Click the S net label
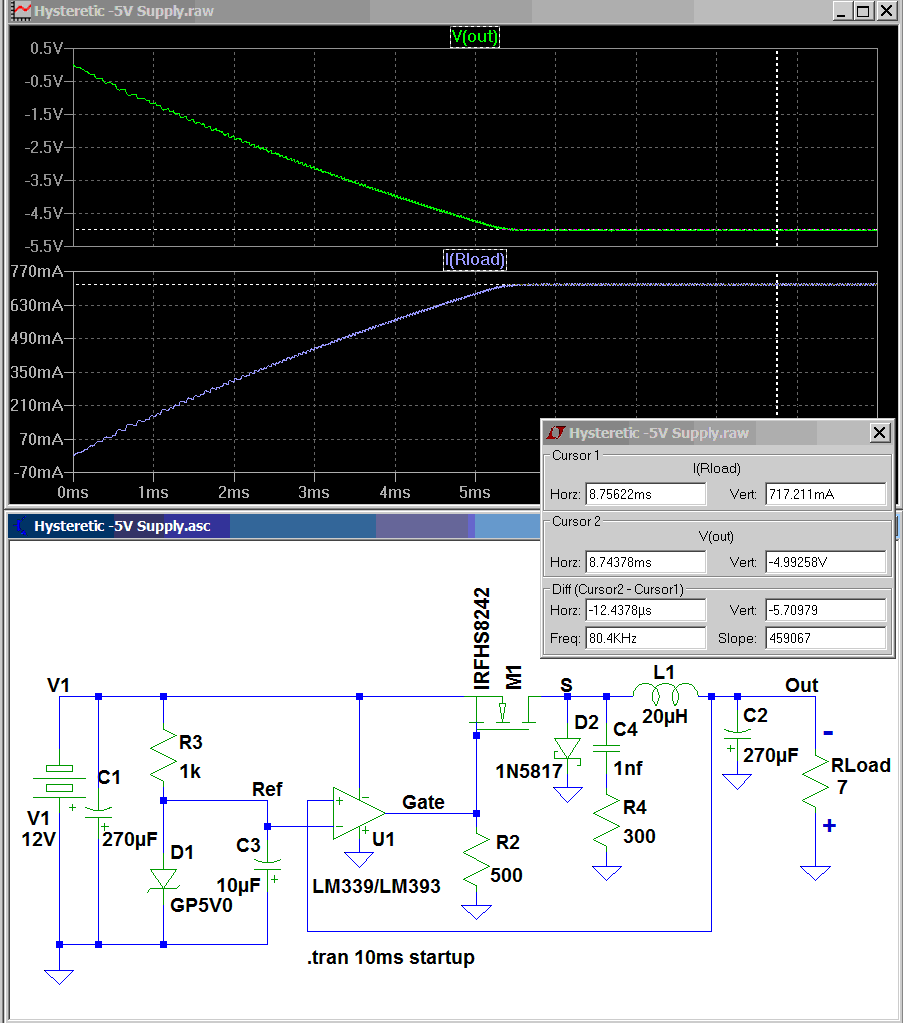Viewport: 903px width, 1023px height. tap(566, 685)
